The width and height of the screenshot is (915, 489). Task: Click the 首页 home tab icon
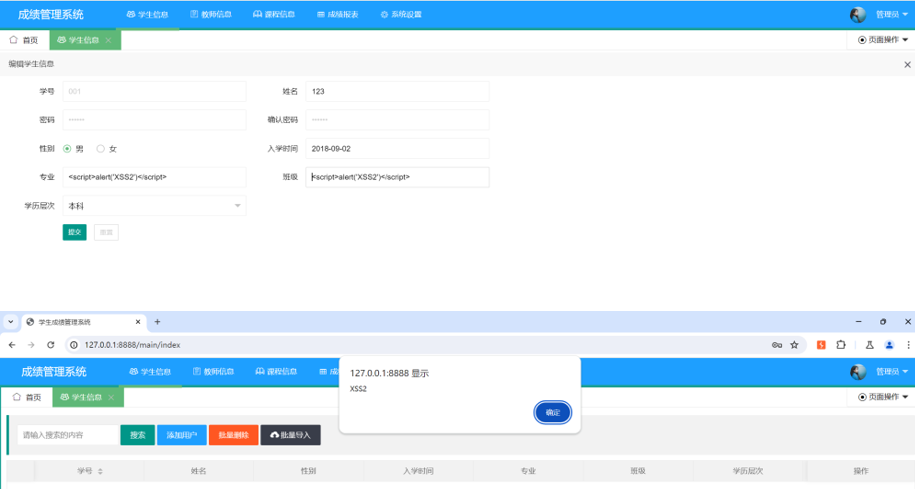pos(14,40)
